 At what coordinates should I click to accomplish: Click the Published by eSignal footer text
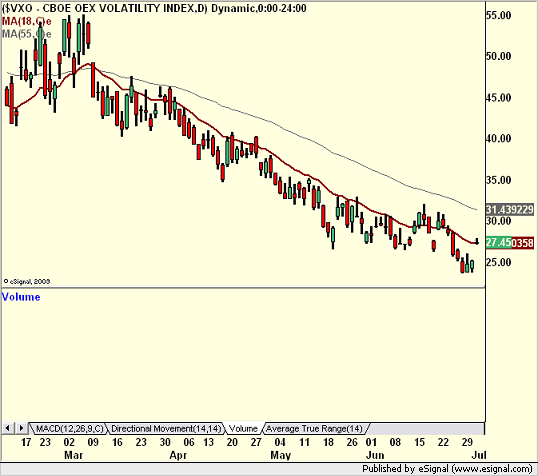click(447, 469)
